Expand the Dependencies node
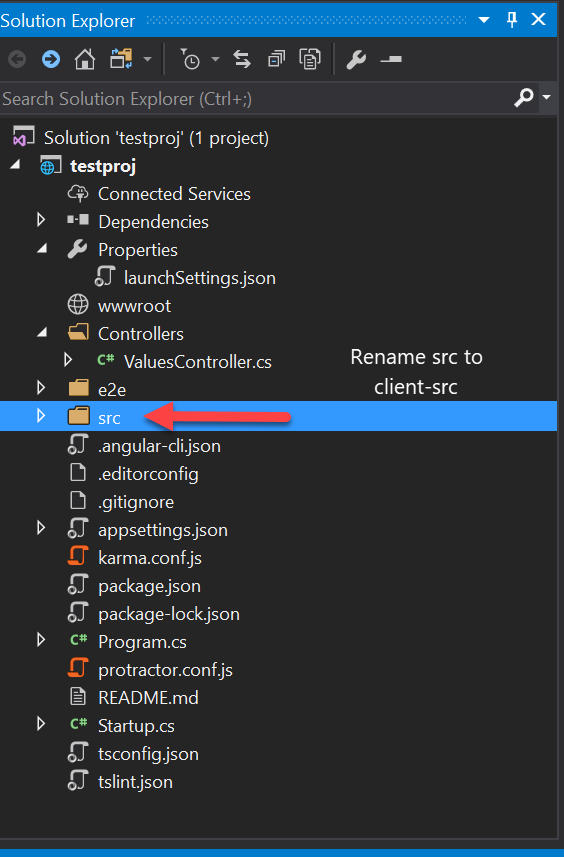Image resolution: width=564 pixels, height=857 pixels. [x=40, y=221]
